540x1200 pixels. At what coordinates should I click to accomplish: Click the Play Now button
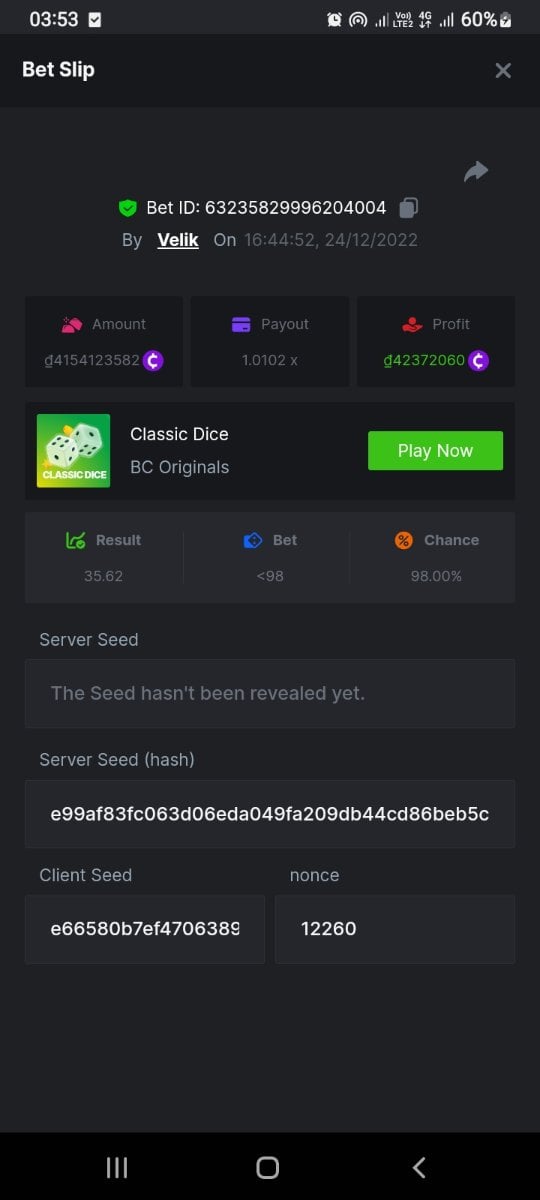[435, 451]
